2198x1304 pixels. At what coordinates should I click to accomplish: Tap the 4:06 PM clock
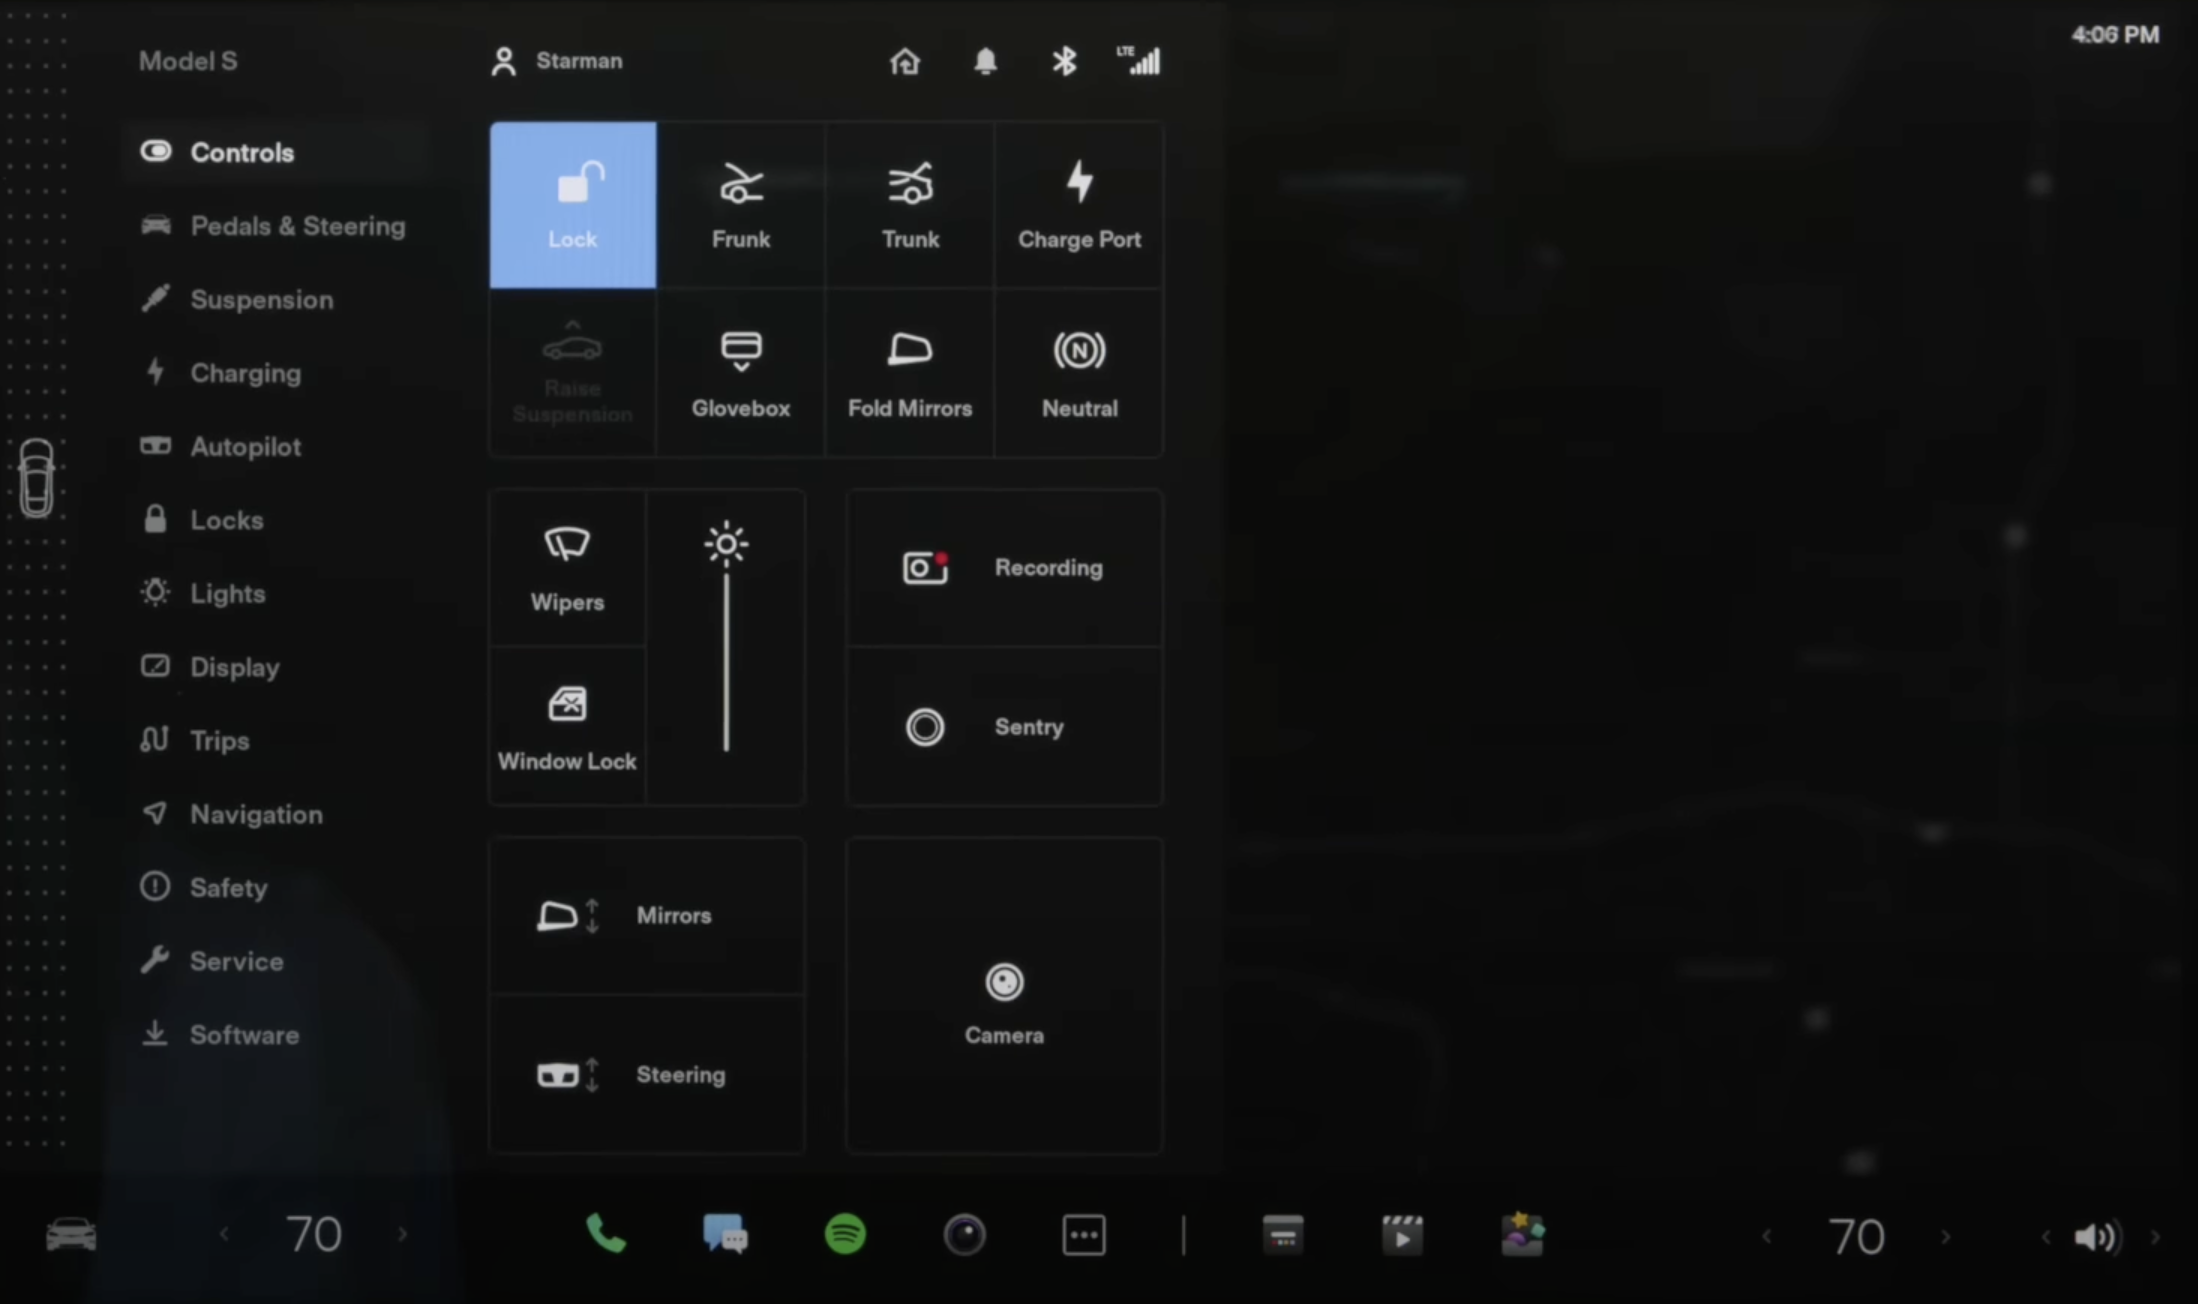[2115, 35]
